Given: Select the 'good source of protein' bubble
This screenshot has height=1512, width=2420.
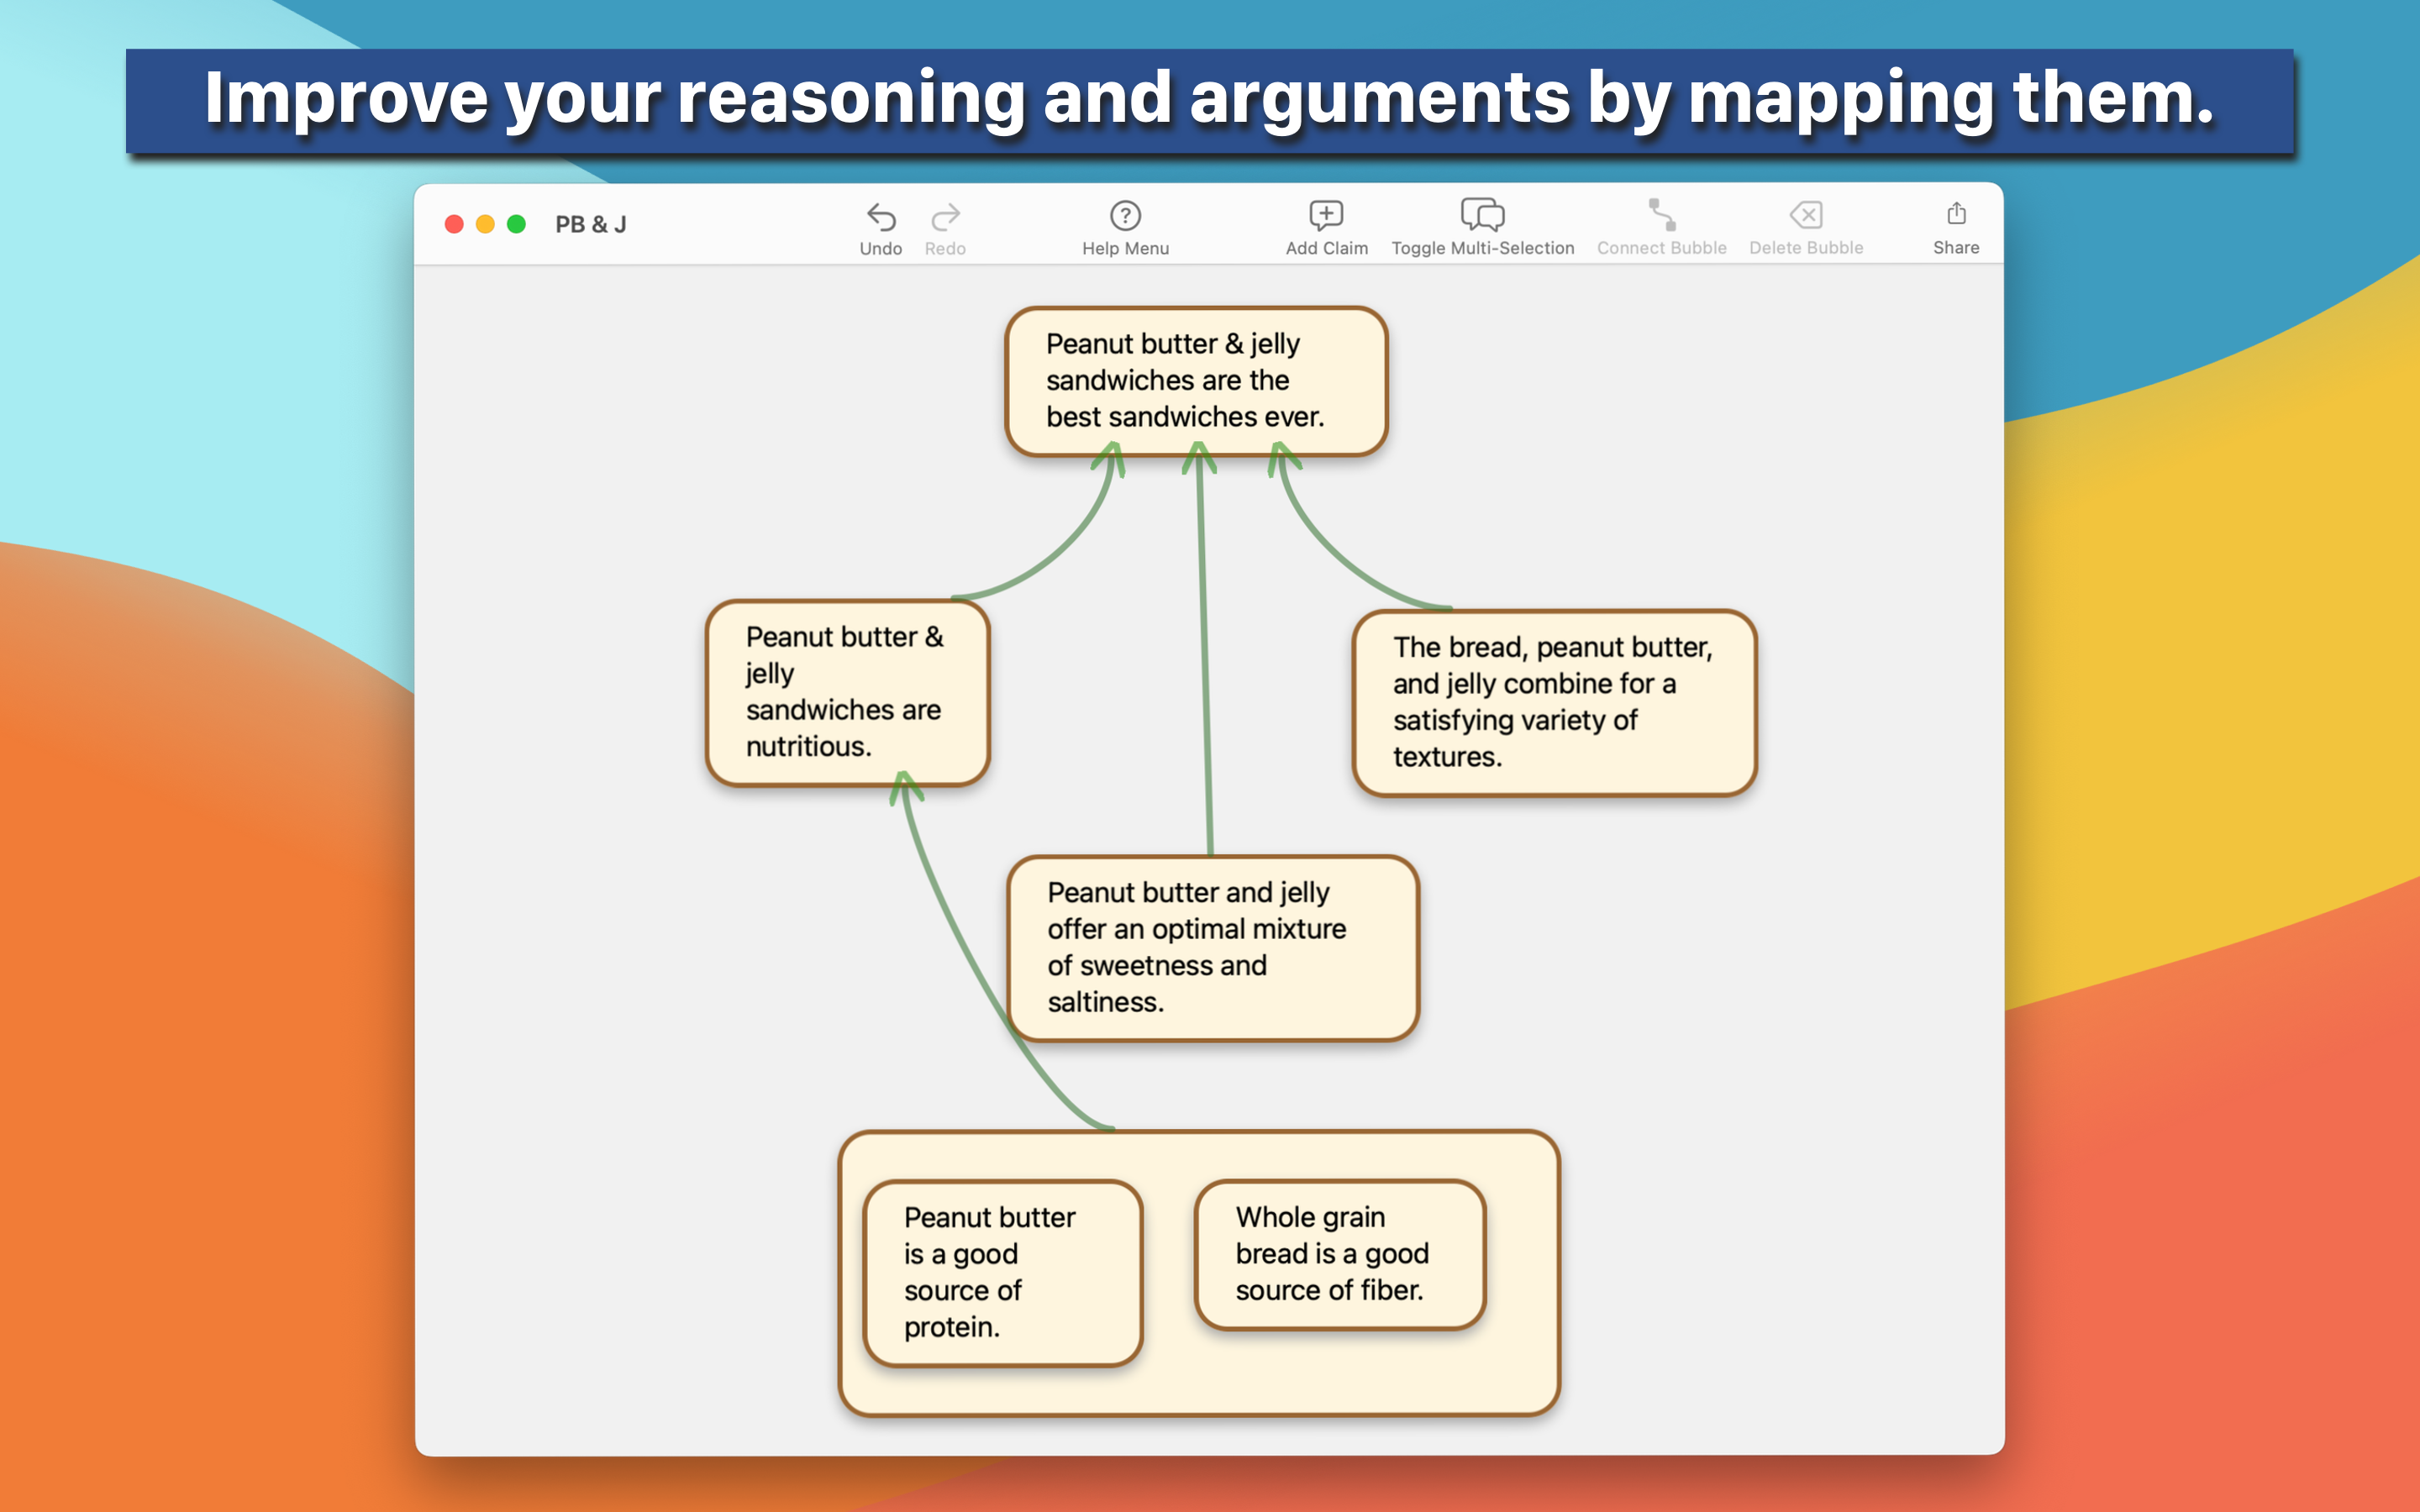Looking at the screenshot, I should coord(1002,1272).
